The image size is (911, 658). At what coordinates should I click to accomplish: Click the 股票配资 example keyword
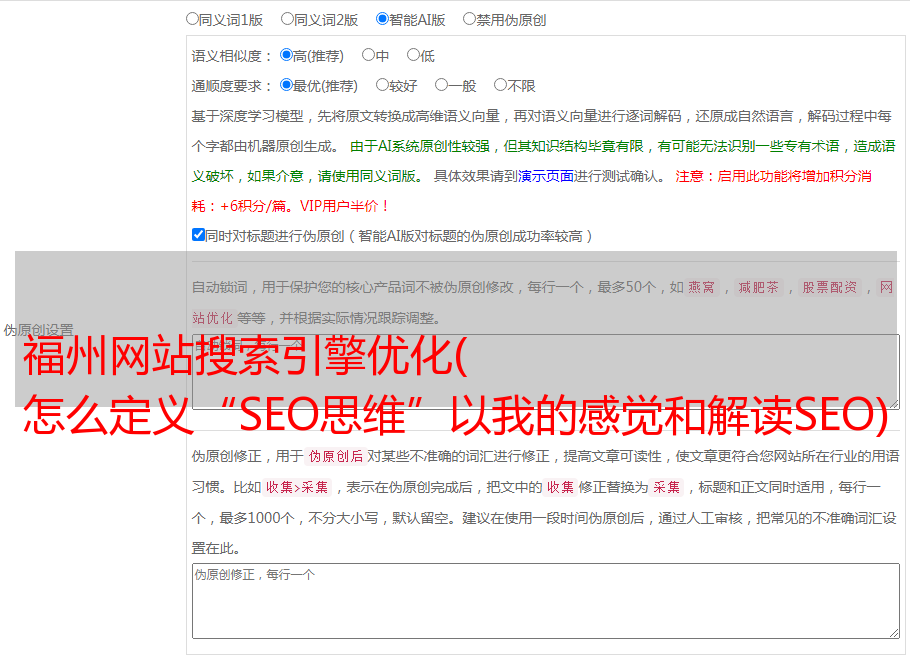click(830, 287)
